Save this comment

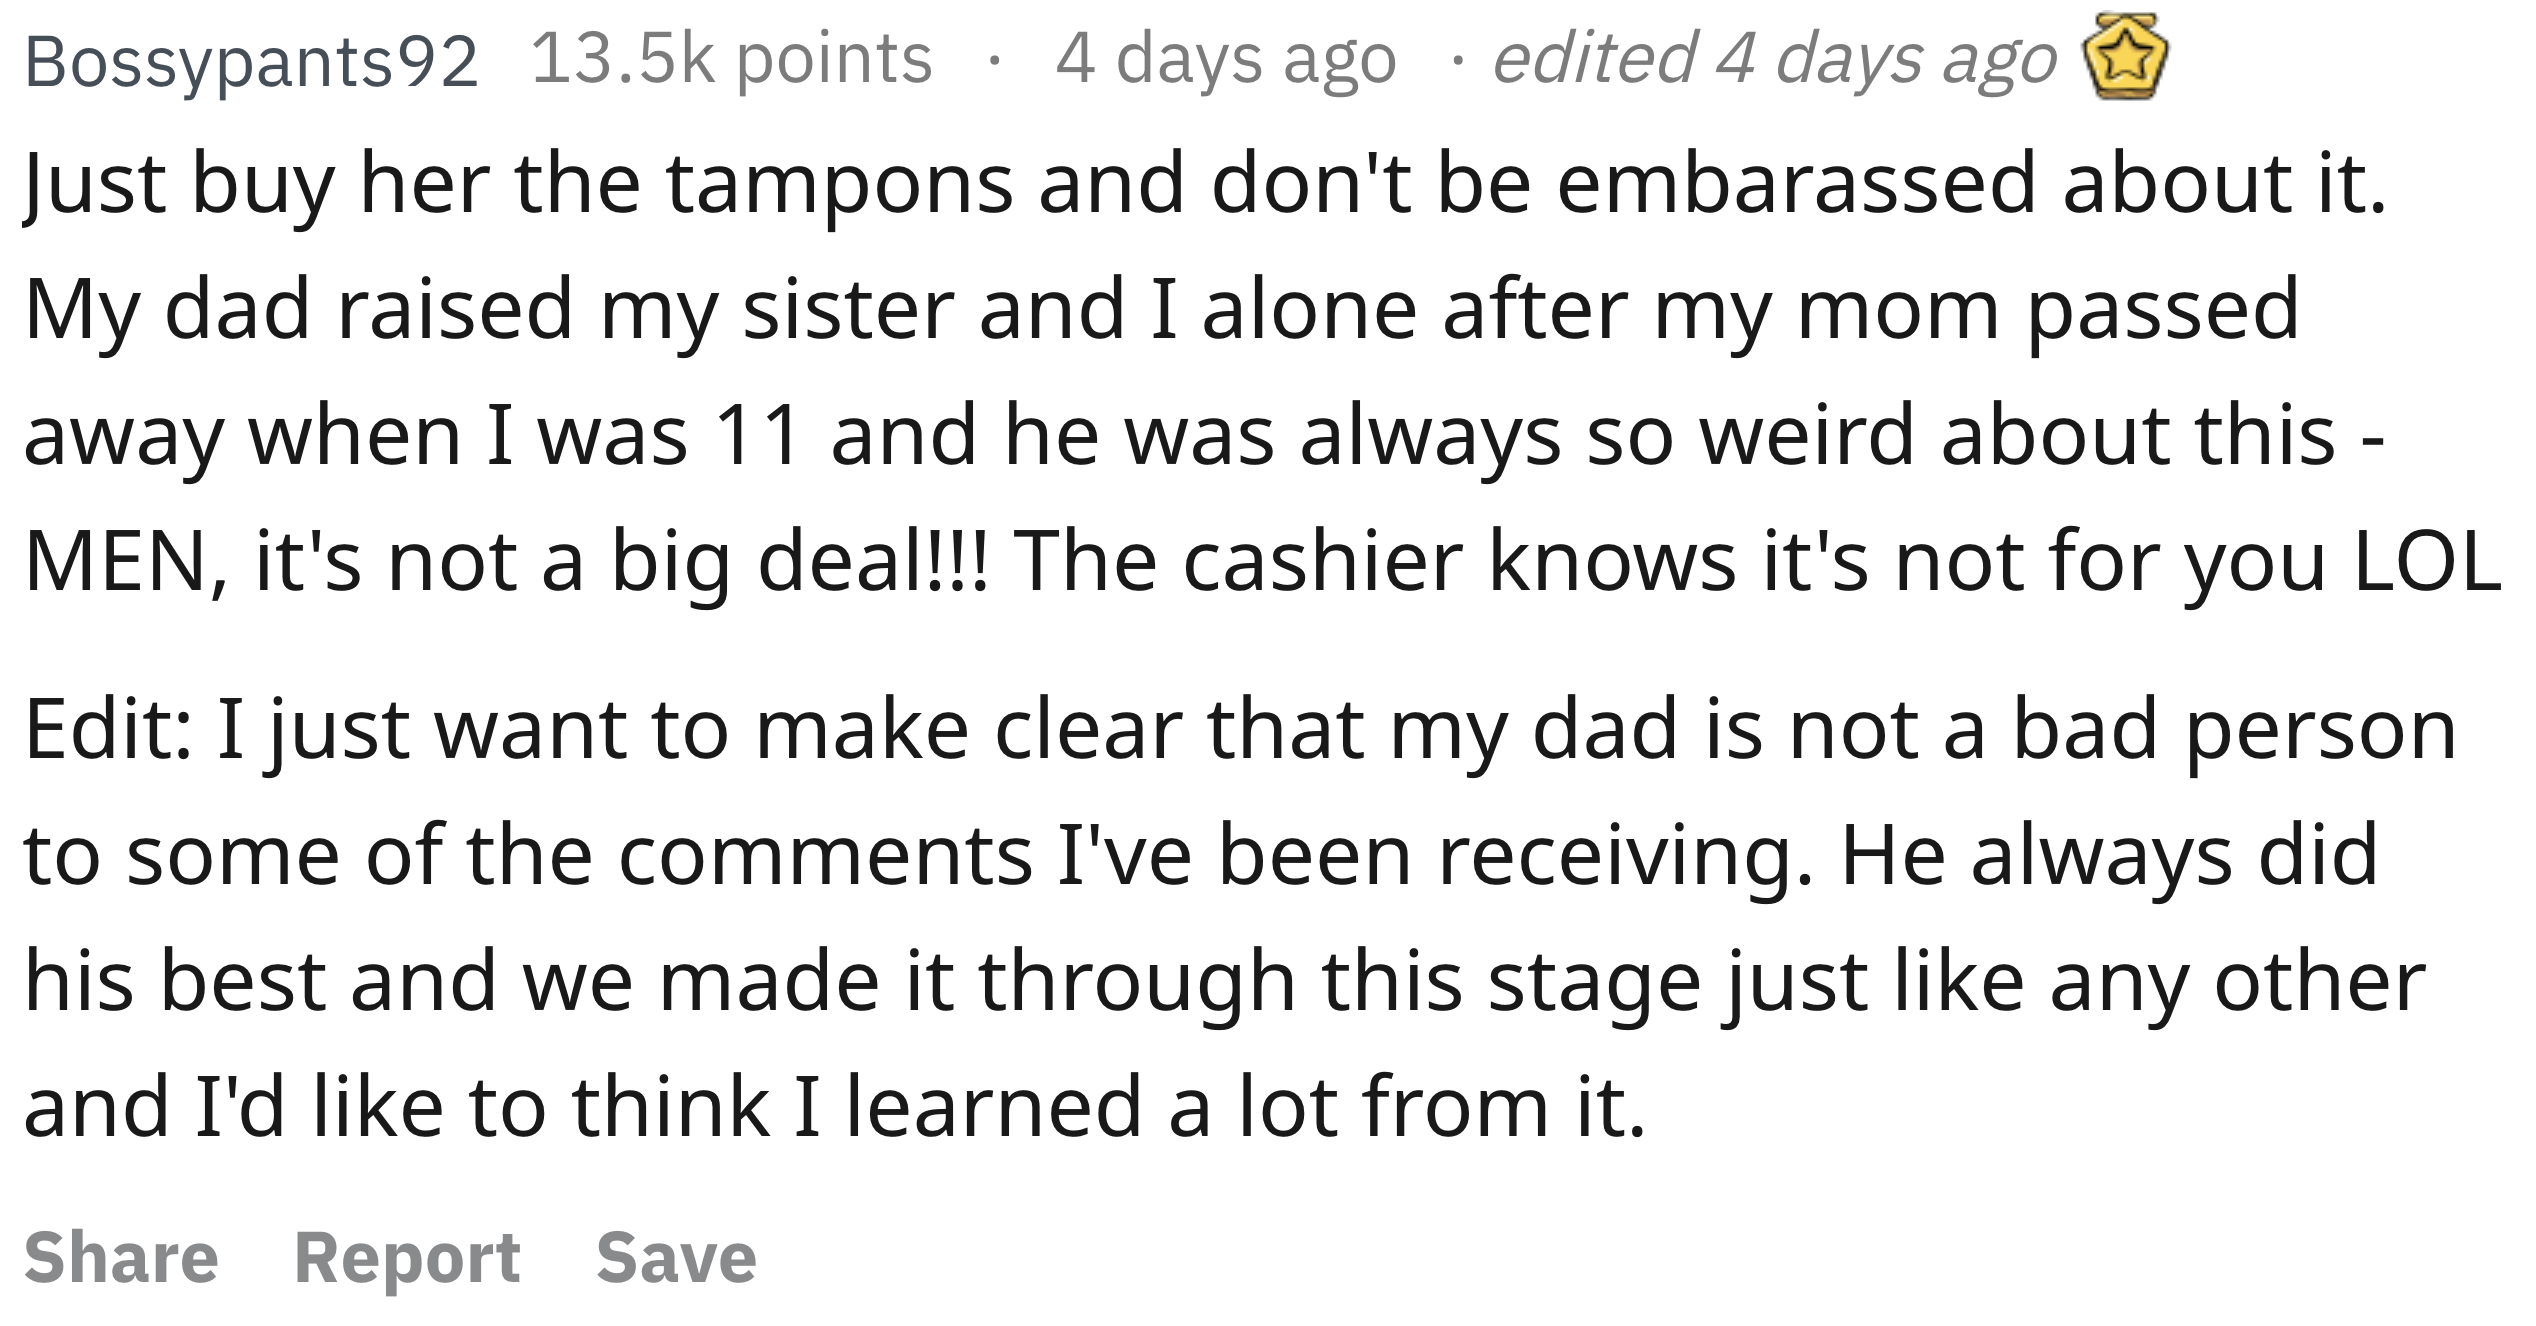click(x=676, y=1257)
